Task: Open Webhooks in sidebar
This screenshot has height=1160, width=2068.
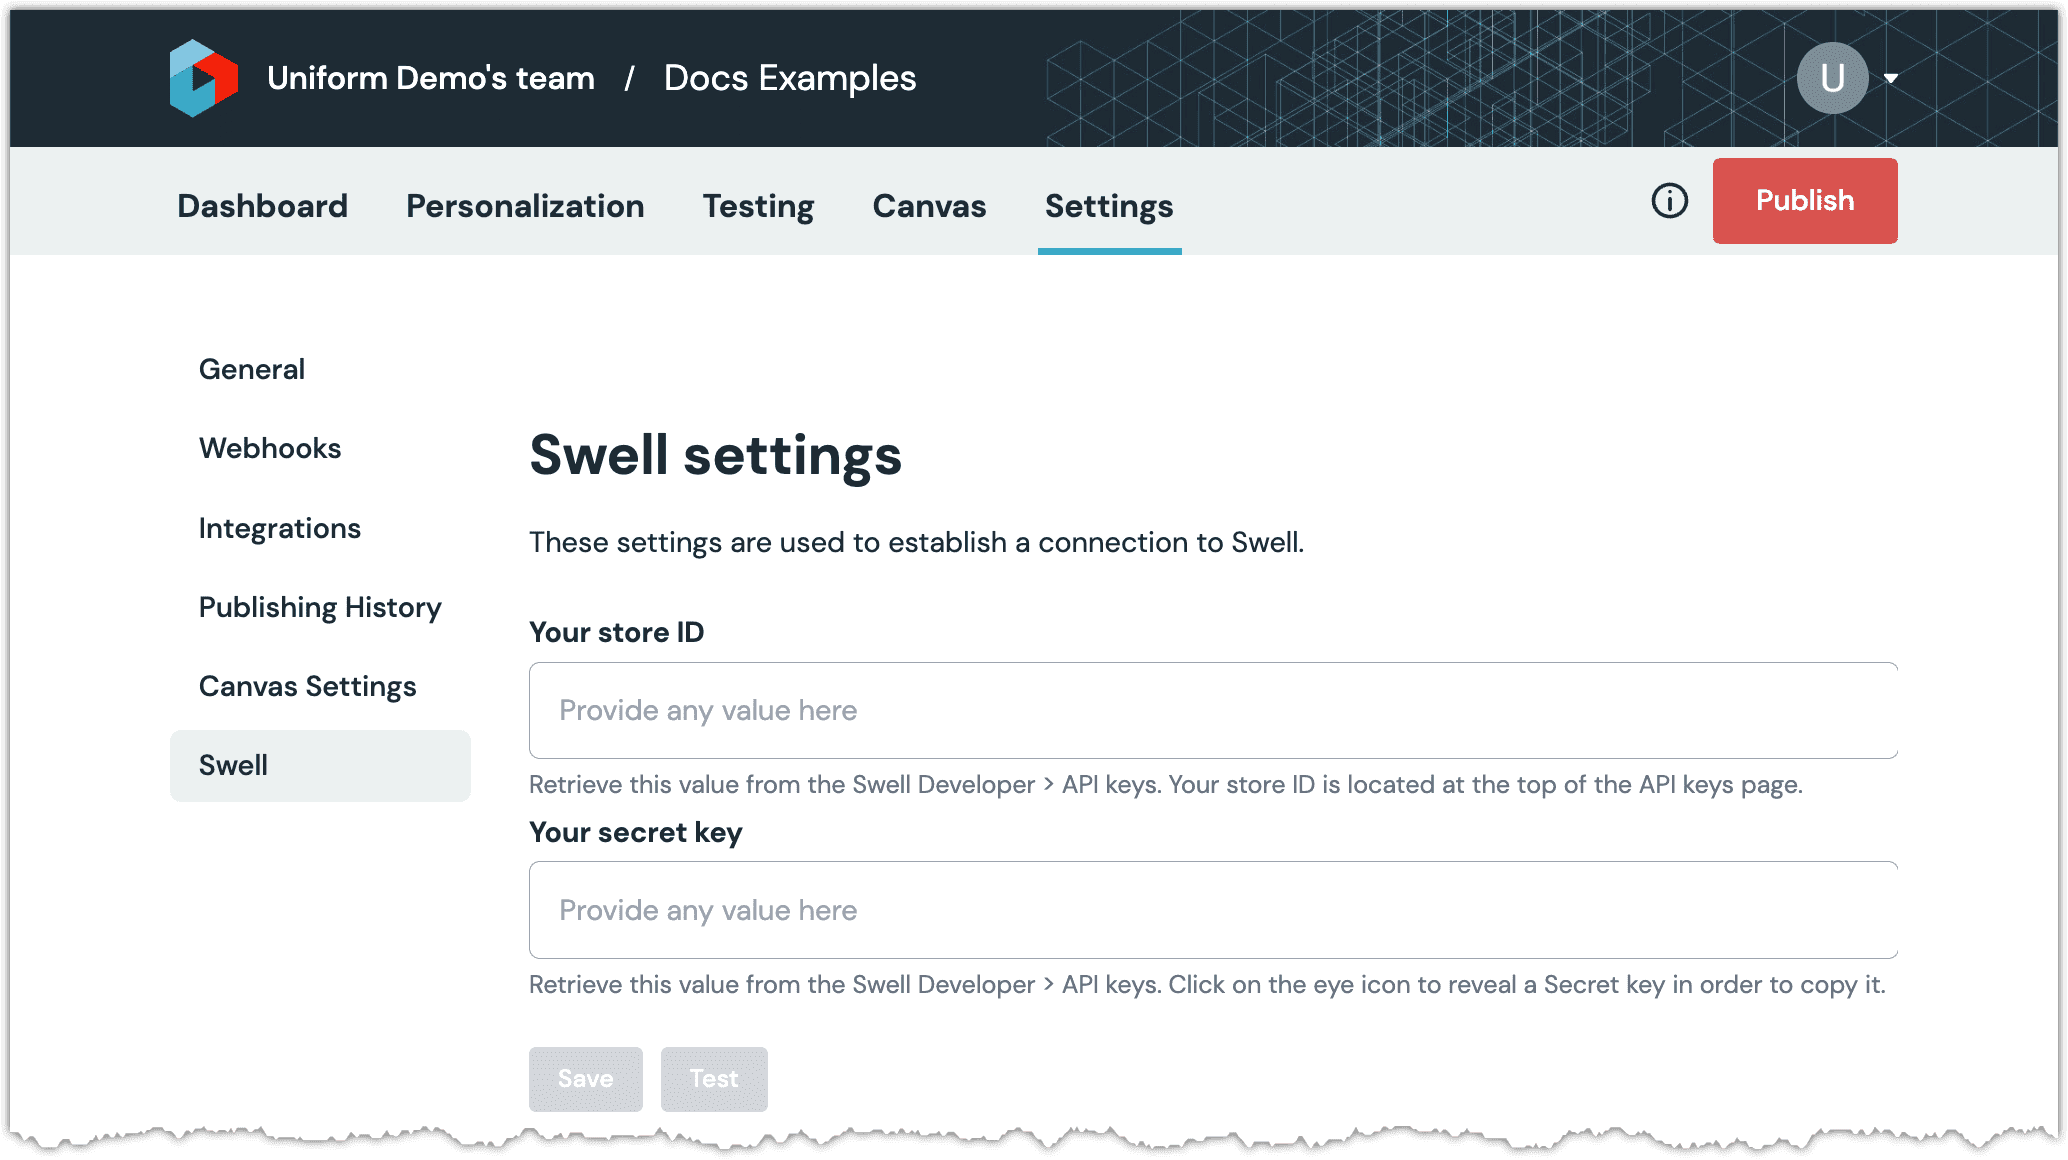Action: point(270,448)
